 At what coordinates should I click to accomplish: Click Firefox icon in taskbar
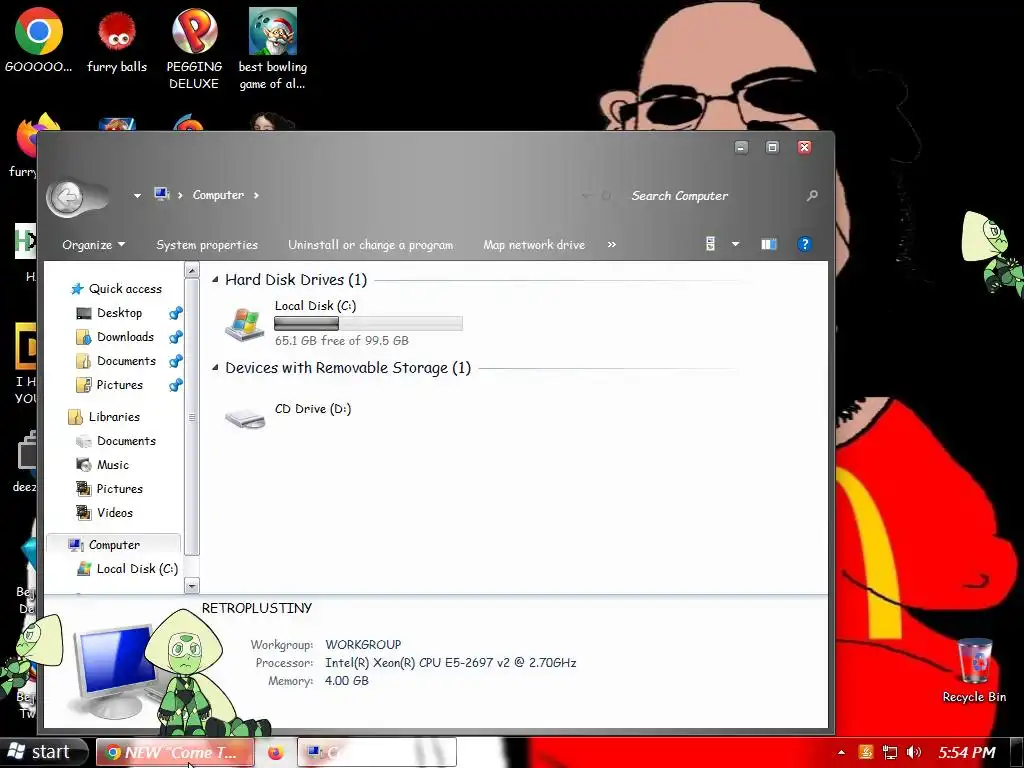(275, 753)
